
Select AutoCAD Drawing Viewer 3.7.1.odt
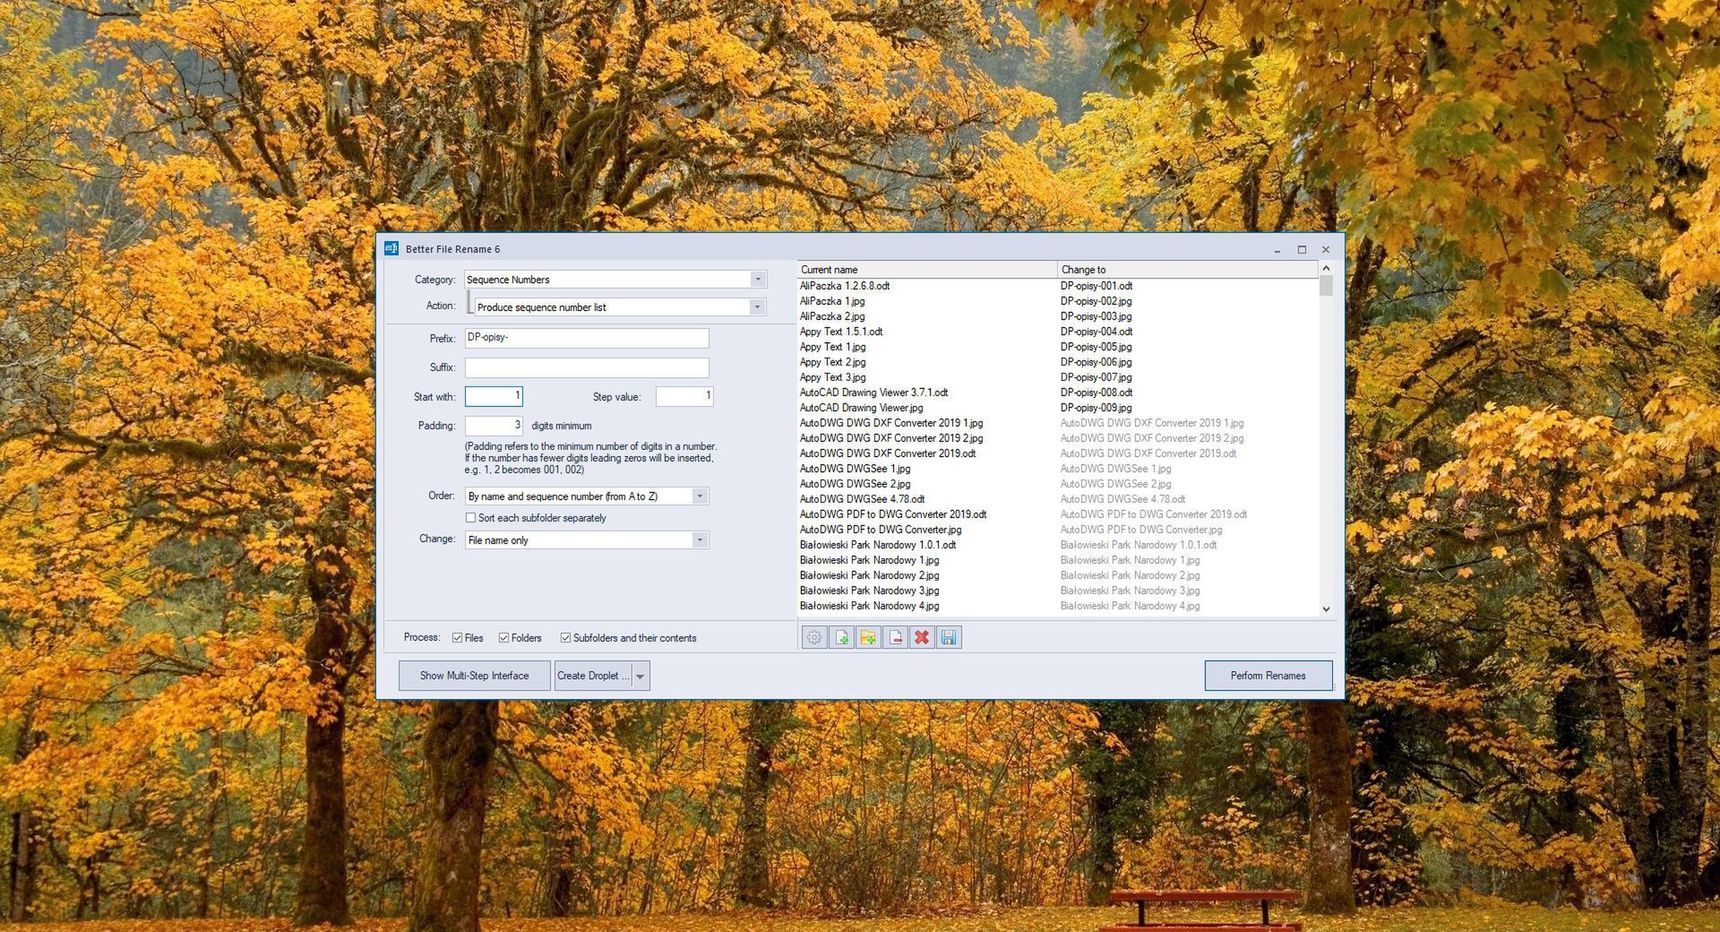[x=874, y=393]
